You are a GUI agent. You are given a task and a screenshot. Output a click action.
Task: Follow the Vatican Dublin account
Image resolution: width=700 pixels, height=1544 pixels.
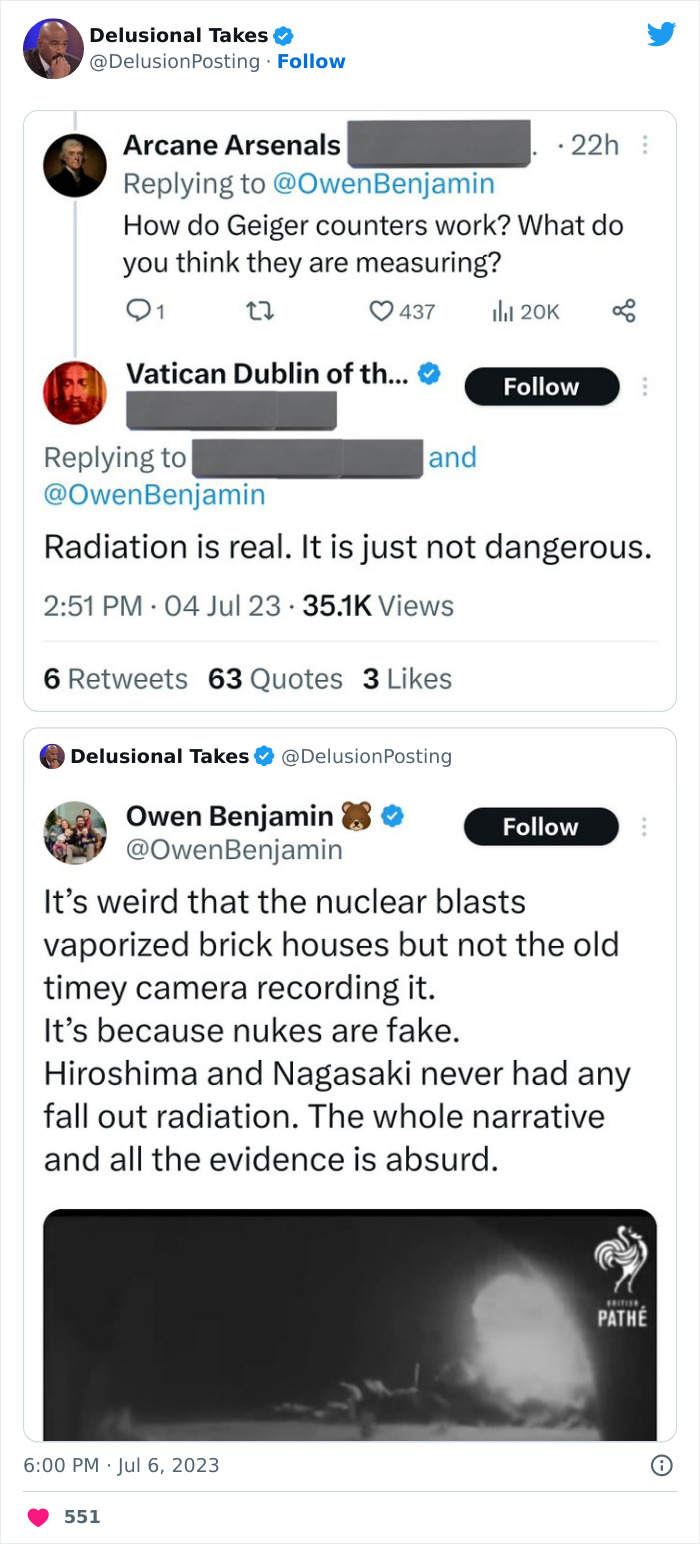coord(541,386)
